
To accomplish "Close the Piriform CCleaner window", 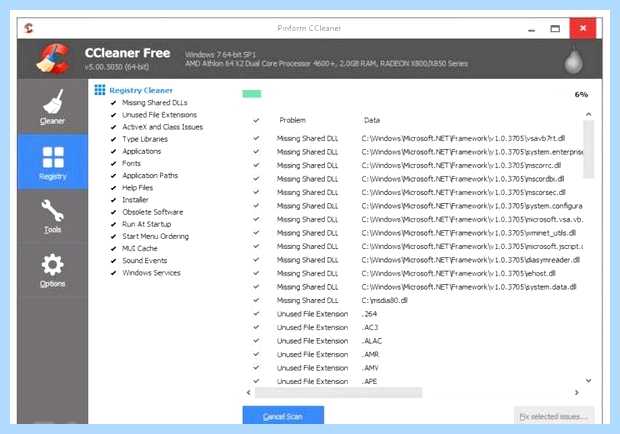I will (x=582, y=28).
